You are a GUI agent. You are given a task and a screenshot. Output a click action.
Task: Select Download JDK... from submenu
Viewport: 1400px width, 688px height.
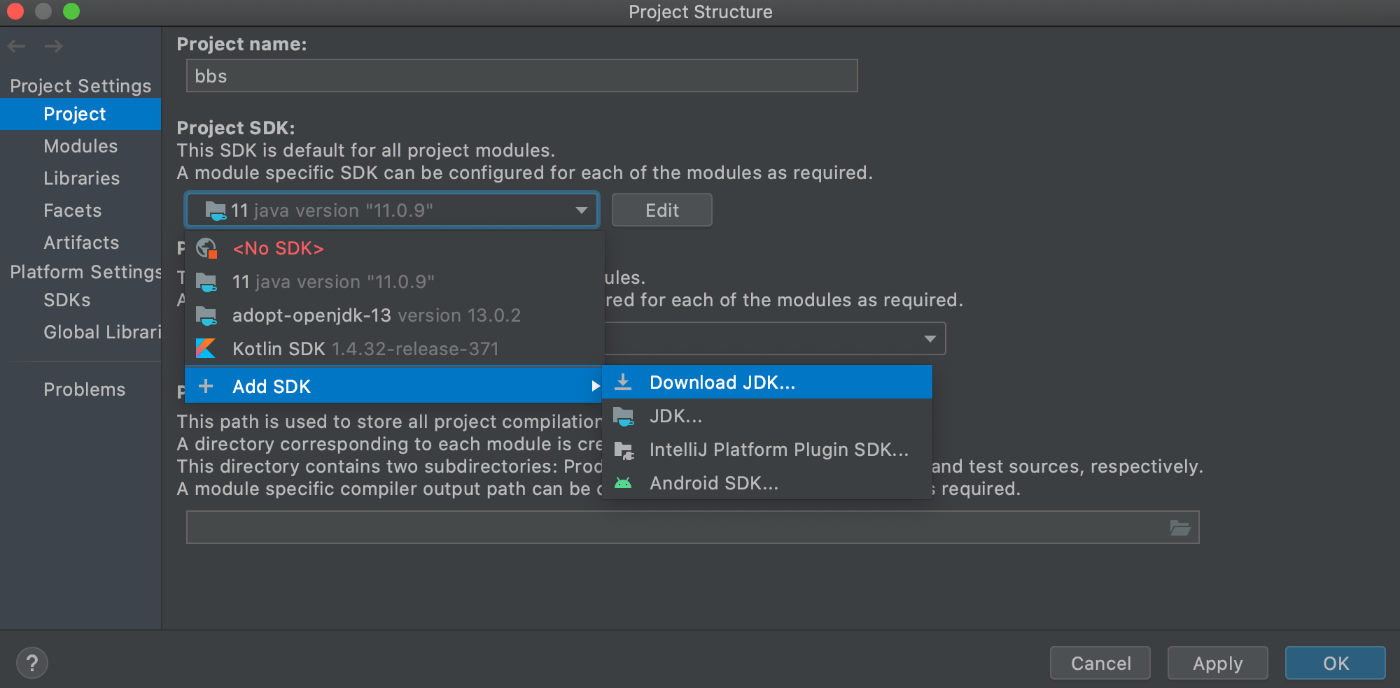pyautogui.click(x=767, y=382)
